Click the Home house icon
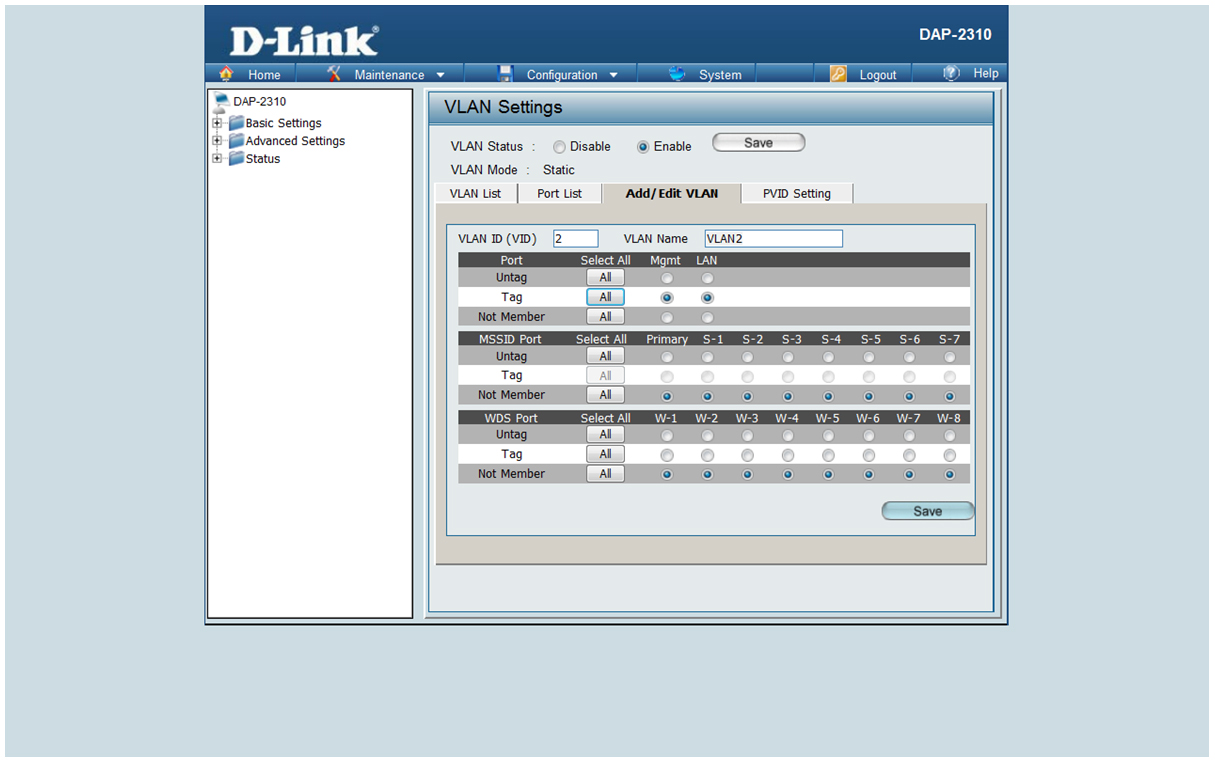The image size is (1215, 762). click(x=226, y=74)
